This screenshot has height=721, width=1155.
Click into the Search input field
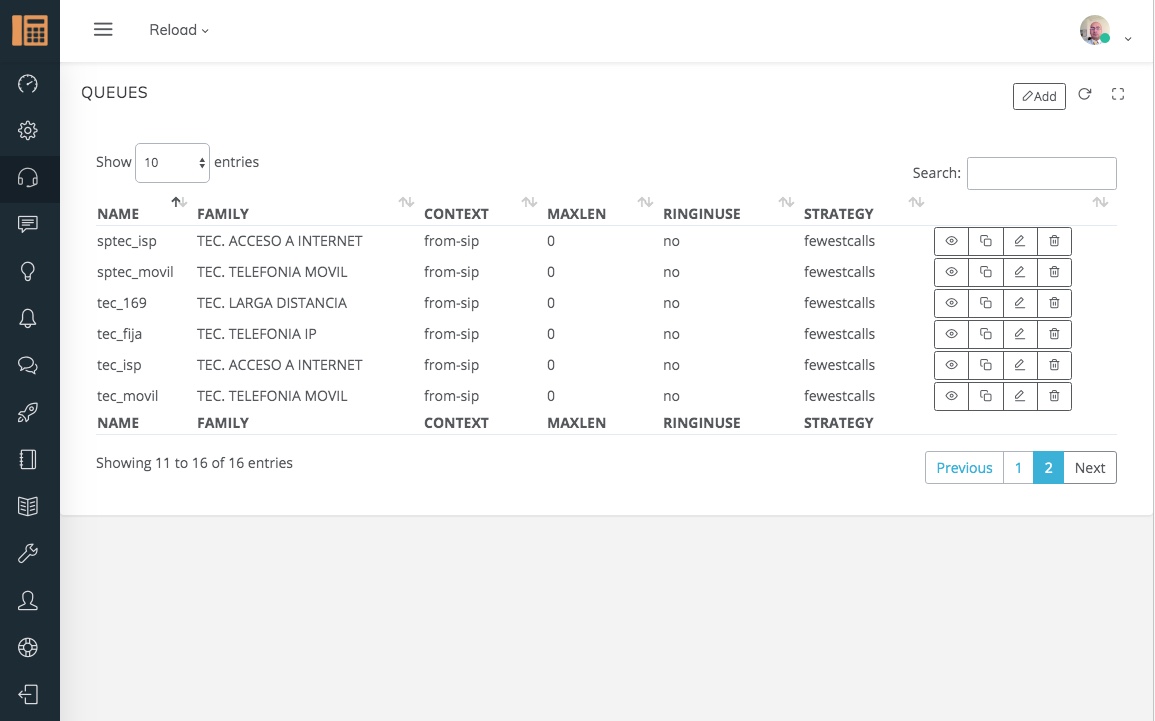(1041, 173)
